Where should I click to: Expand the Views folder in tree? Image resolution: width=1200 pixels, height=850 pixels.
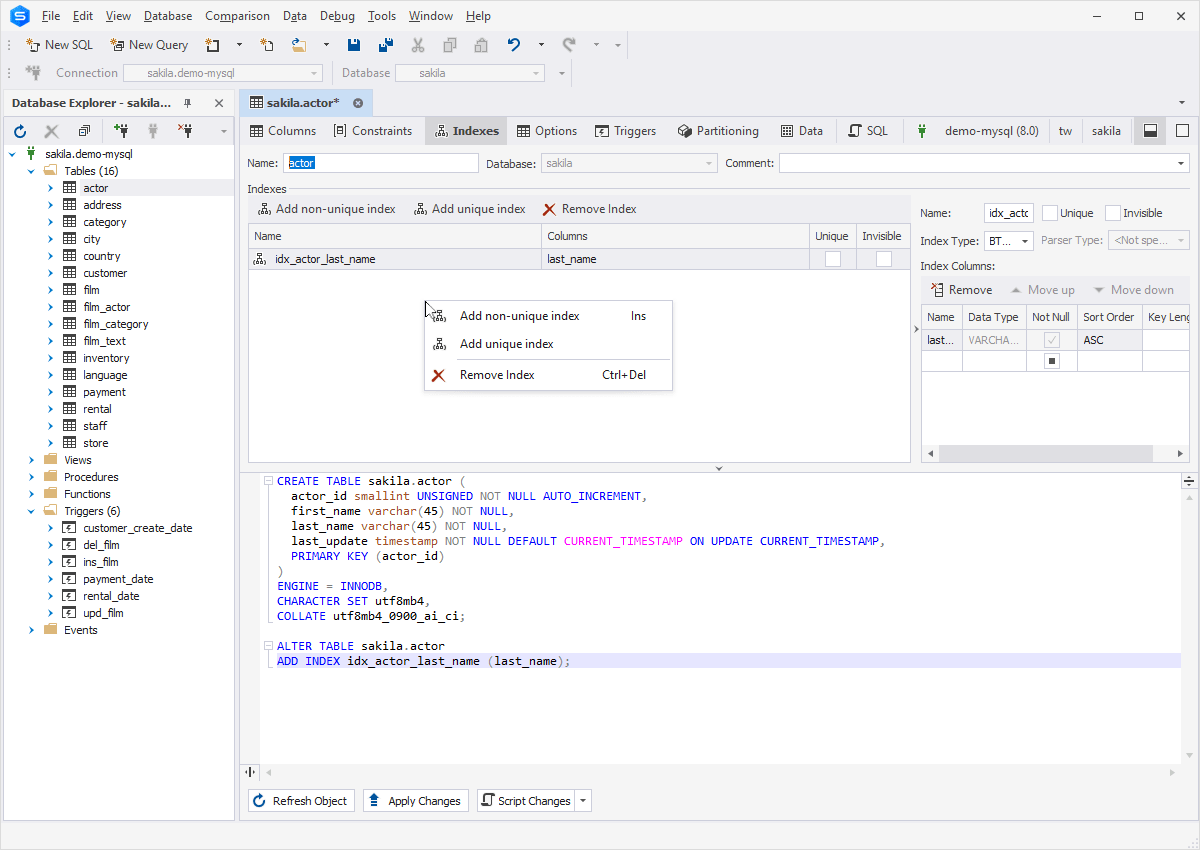tap(32, 460)
